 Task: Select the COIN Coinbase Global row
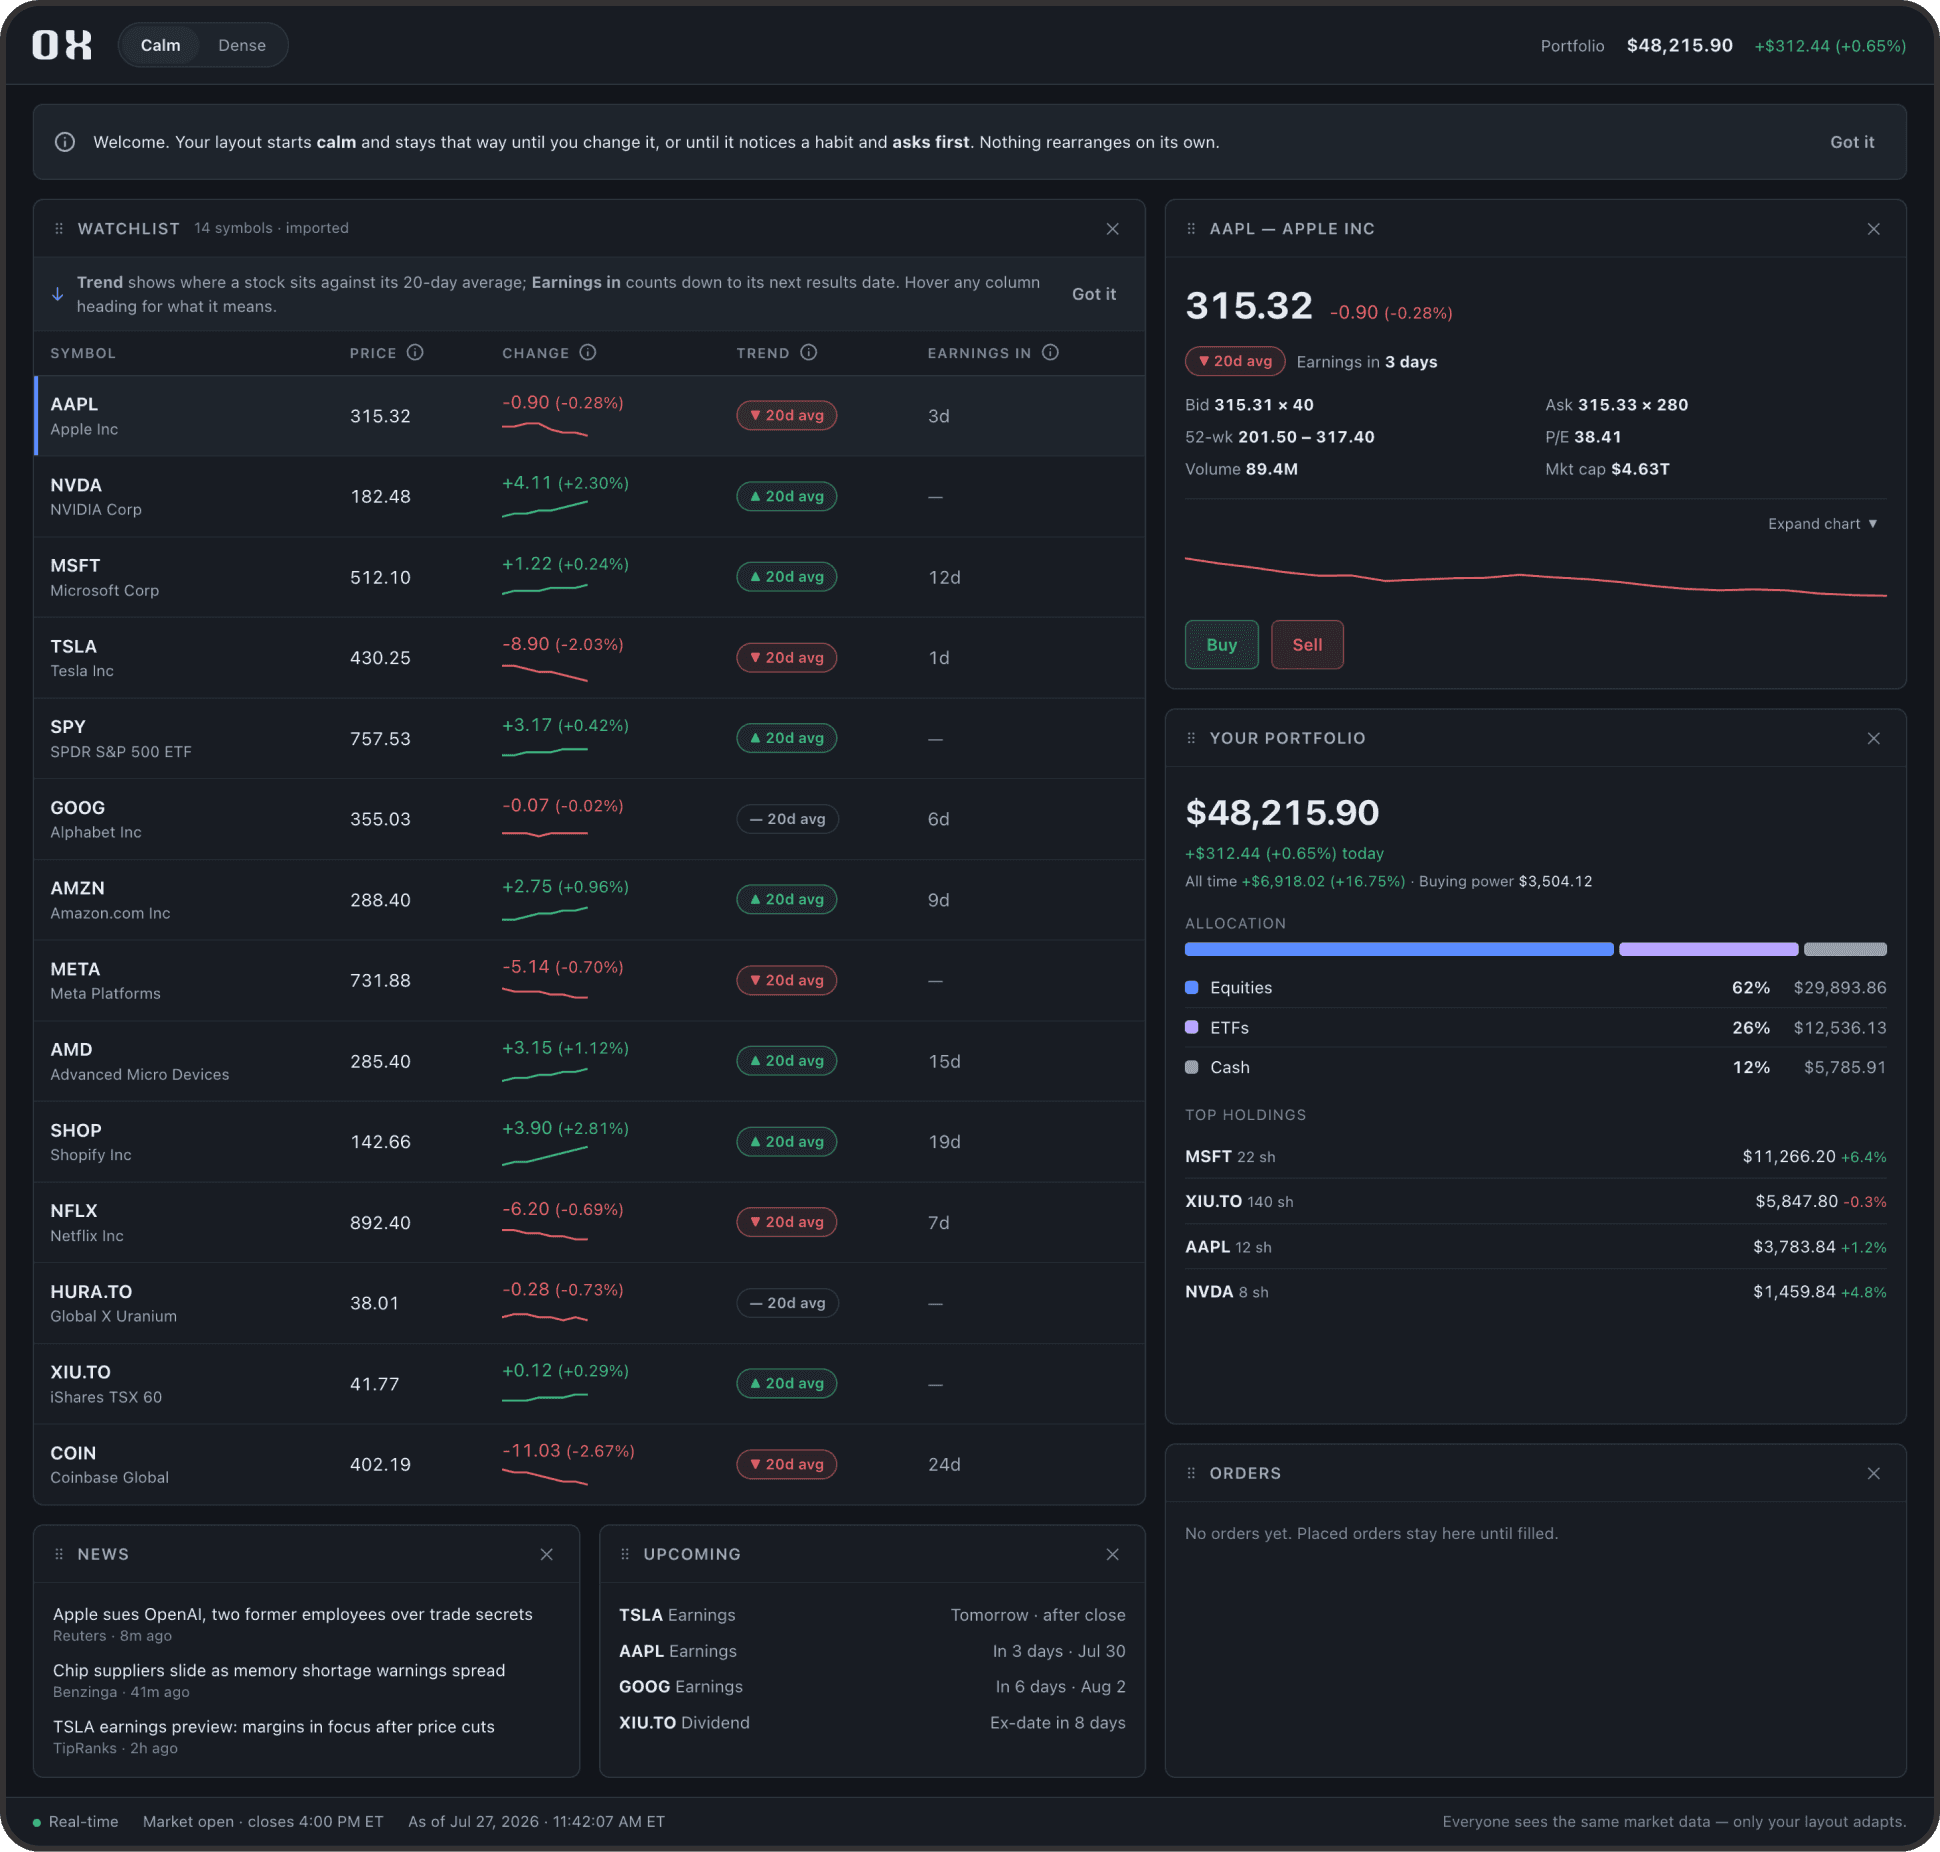(x=589, y=1464)
